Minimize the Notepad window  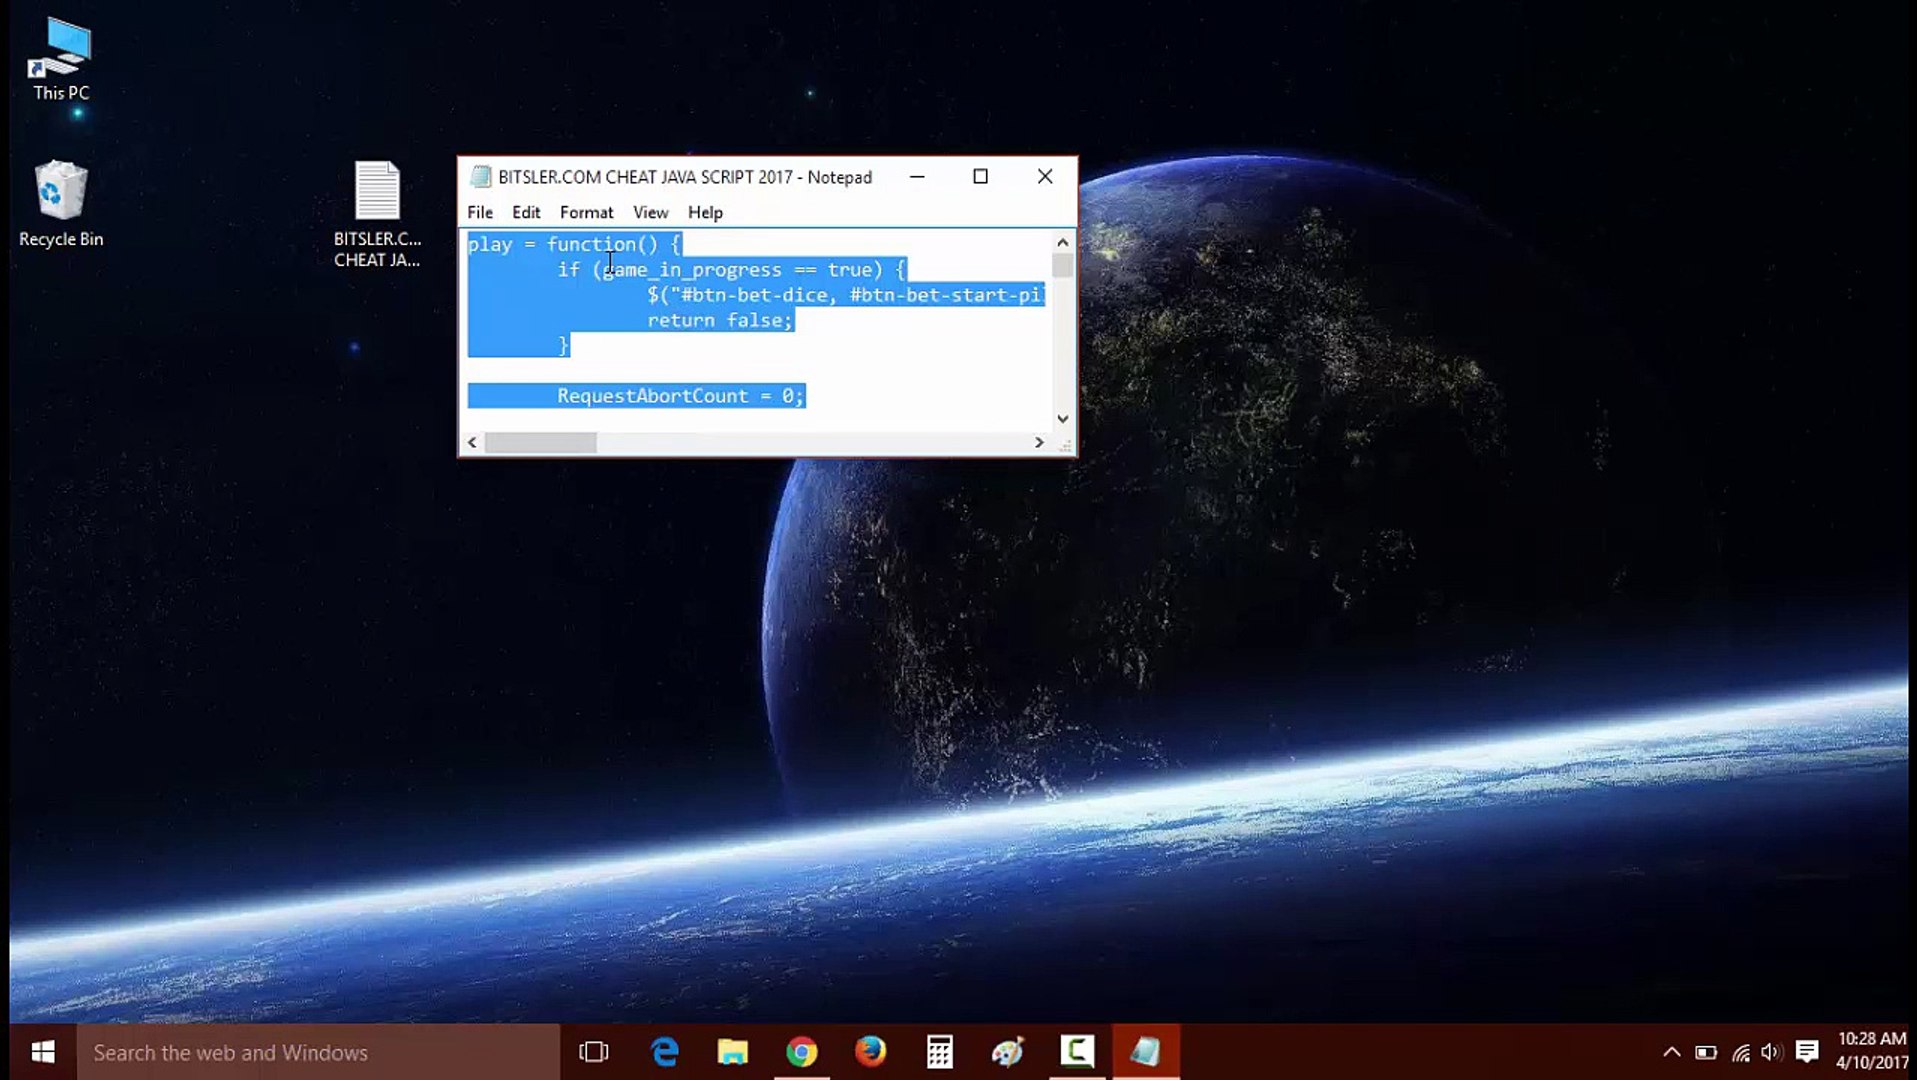pos(917,176)
